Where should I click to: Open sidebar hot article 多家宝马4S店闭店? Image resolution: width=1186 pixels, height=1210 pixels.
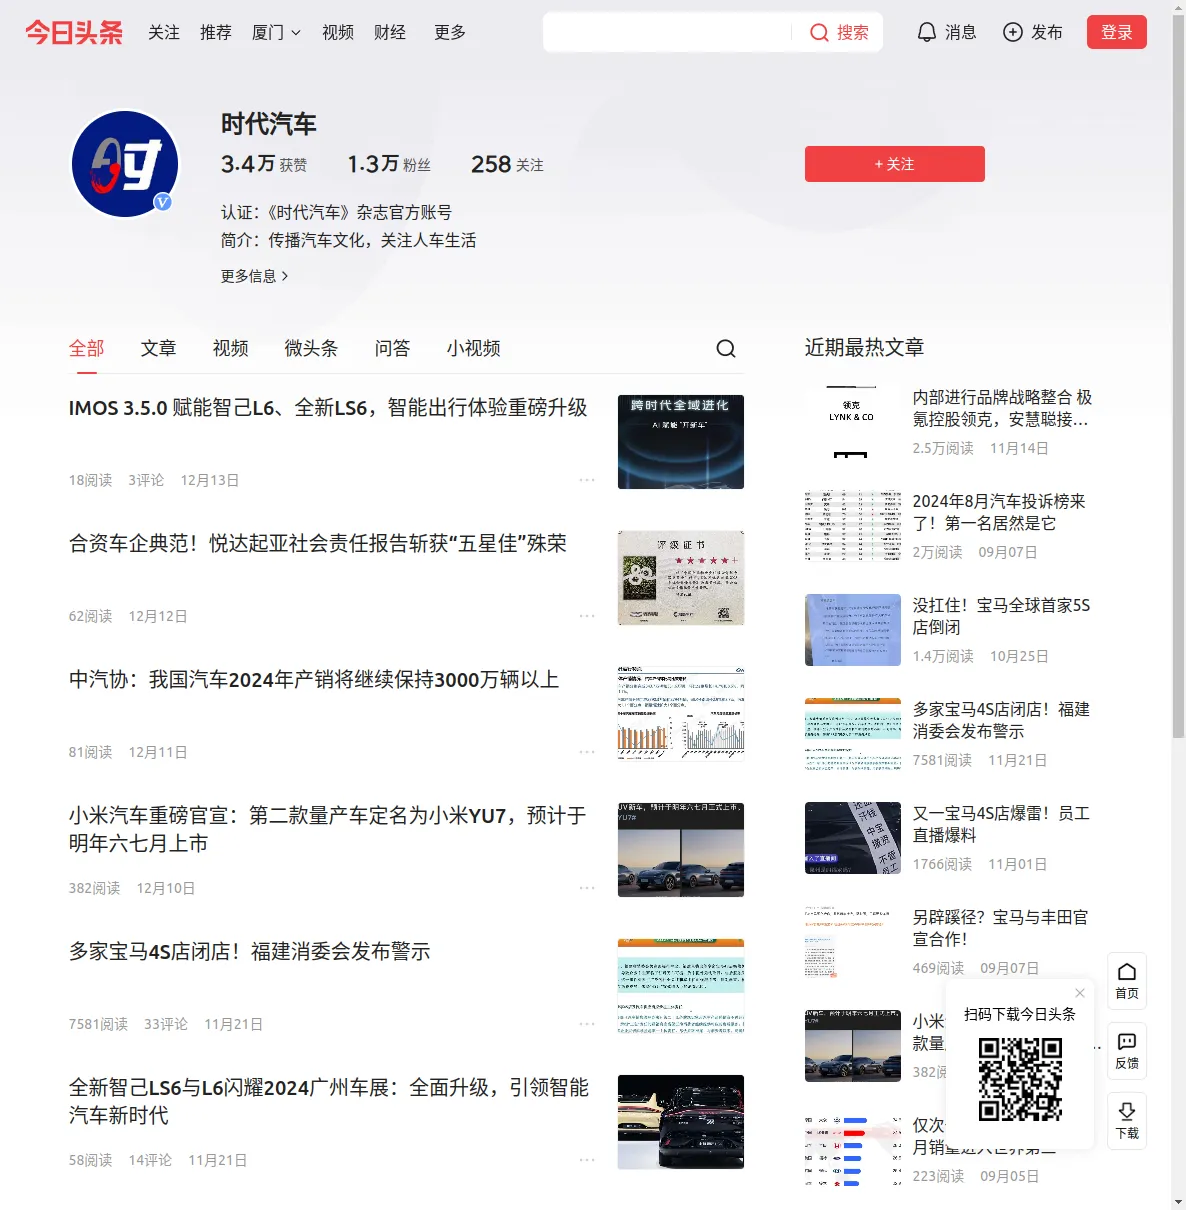click(x=1001, y=720)
